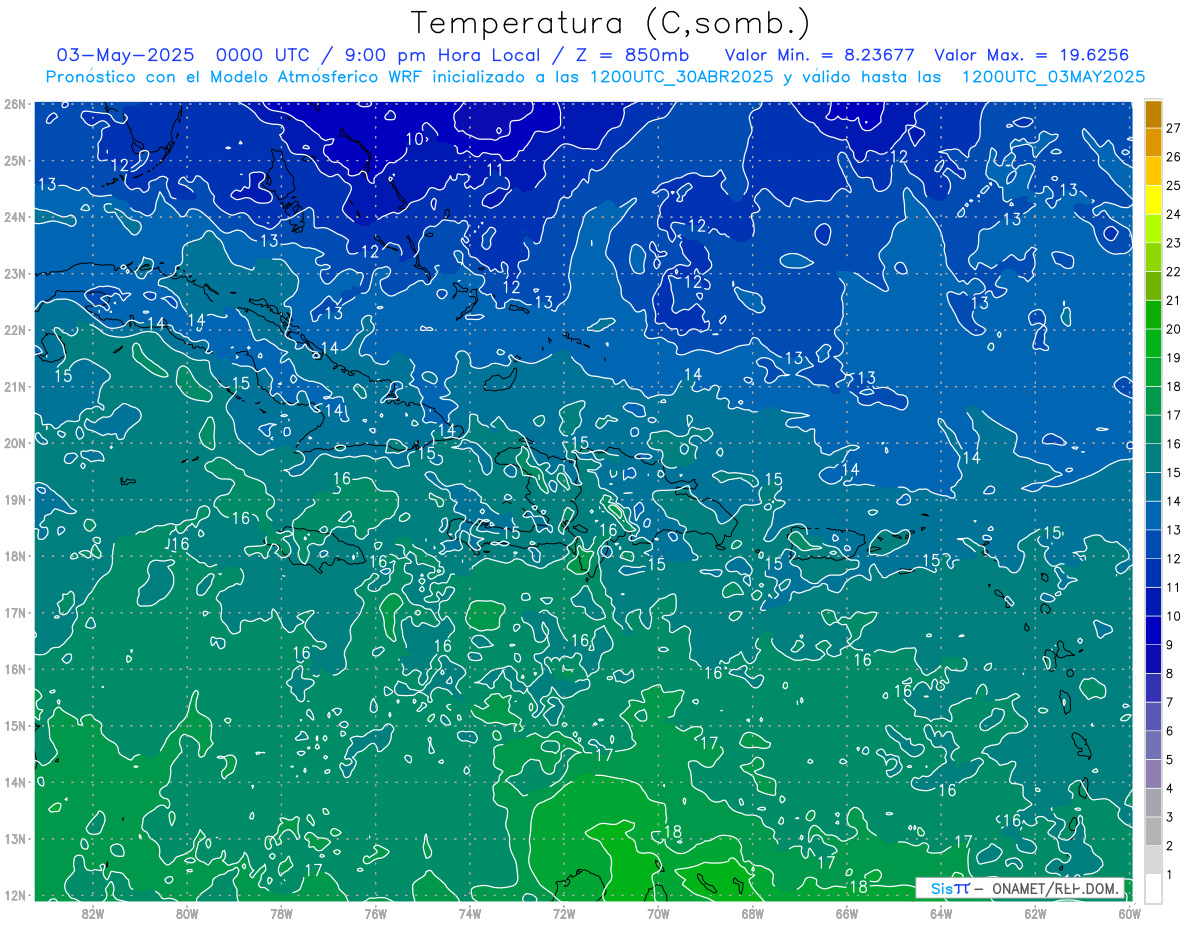Click the "16N" latitude axis label
Screen dimensions: 1200x927
click(14, 669)
